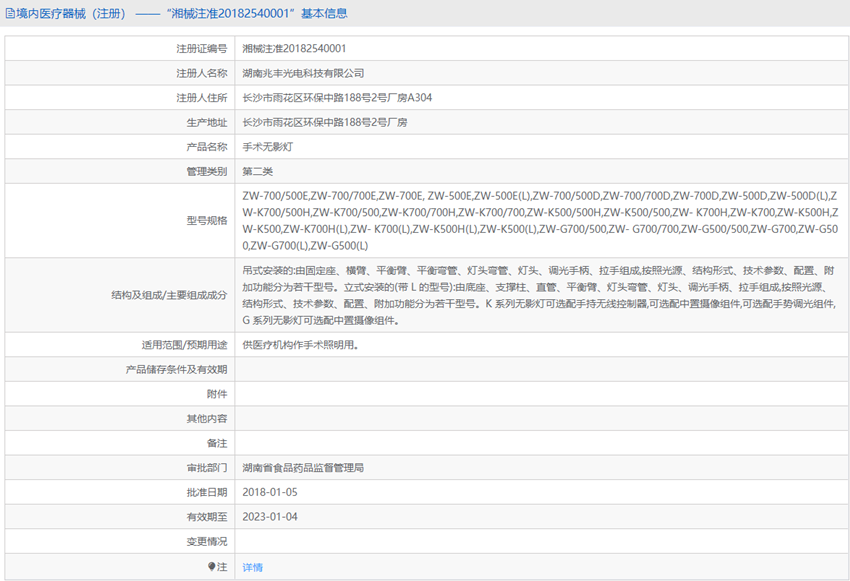
Task: Click the registrant address ending in 厂房A304
Action: point(337,98)
